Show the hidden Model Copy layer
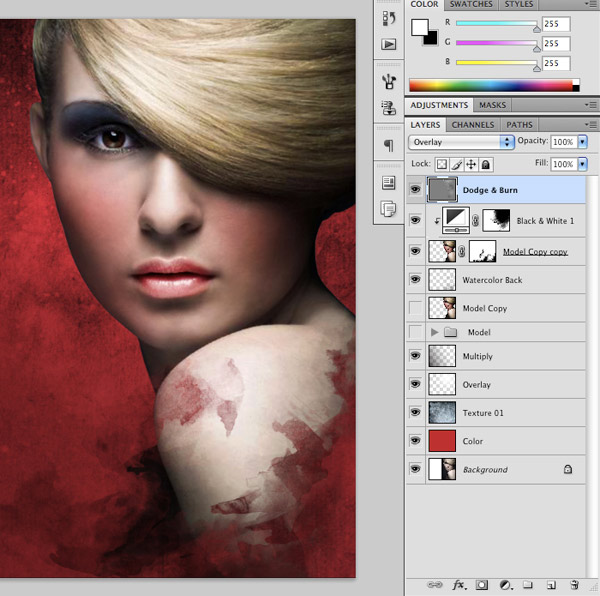The width and height of the screenshot is (600, 596). click(x=415, y=308)
